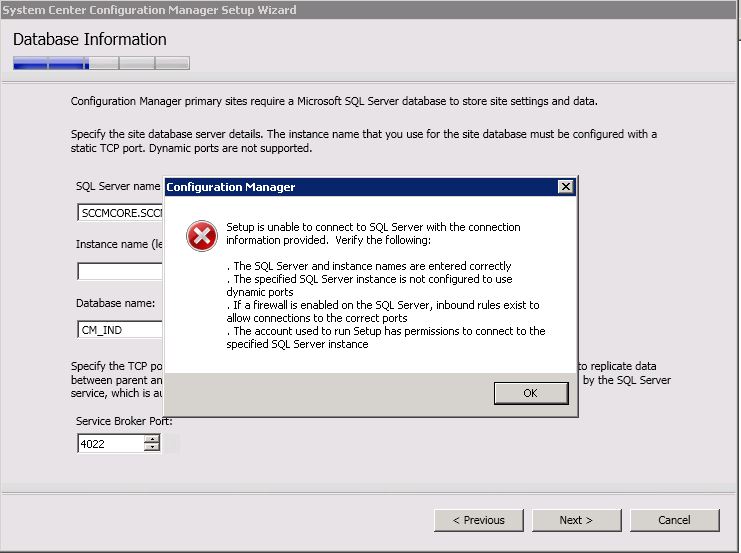Proceed with the Next button

[x=577, y=520]
